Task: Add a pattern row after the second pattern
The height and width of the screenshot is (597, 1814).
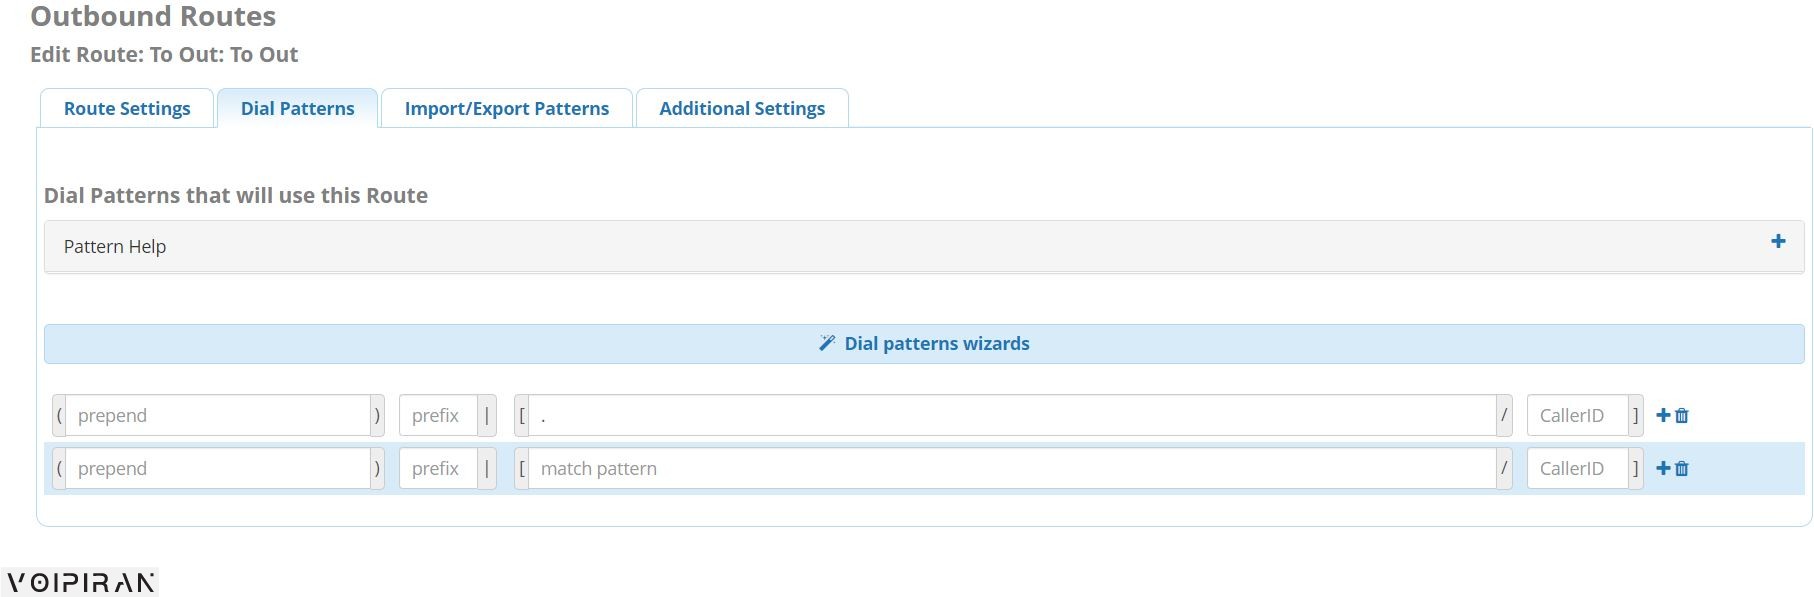Action: point(1663,468)
